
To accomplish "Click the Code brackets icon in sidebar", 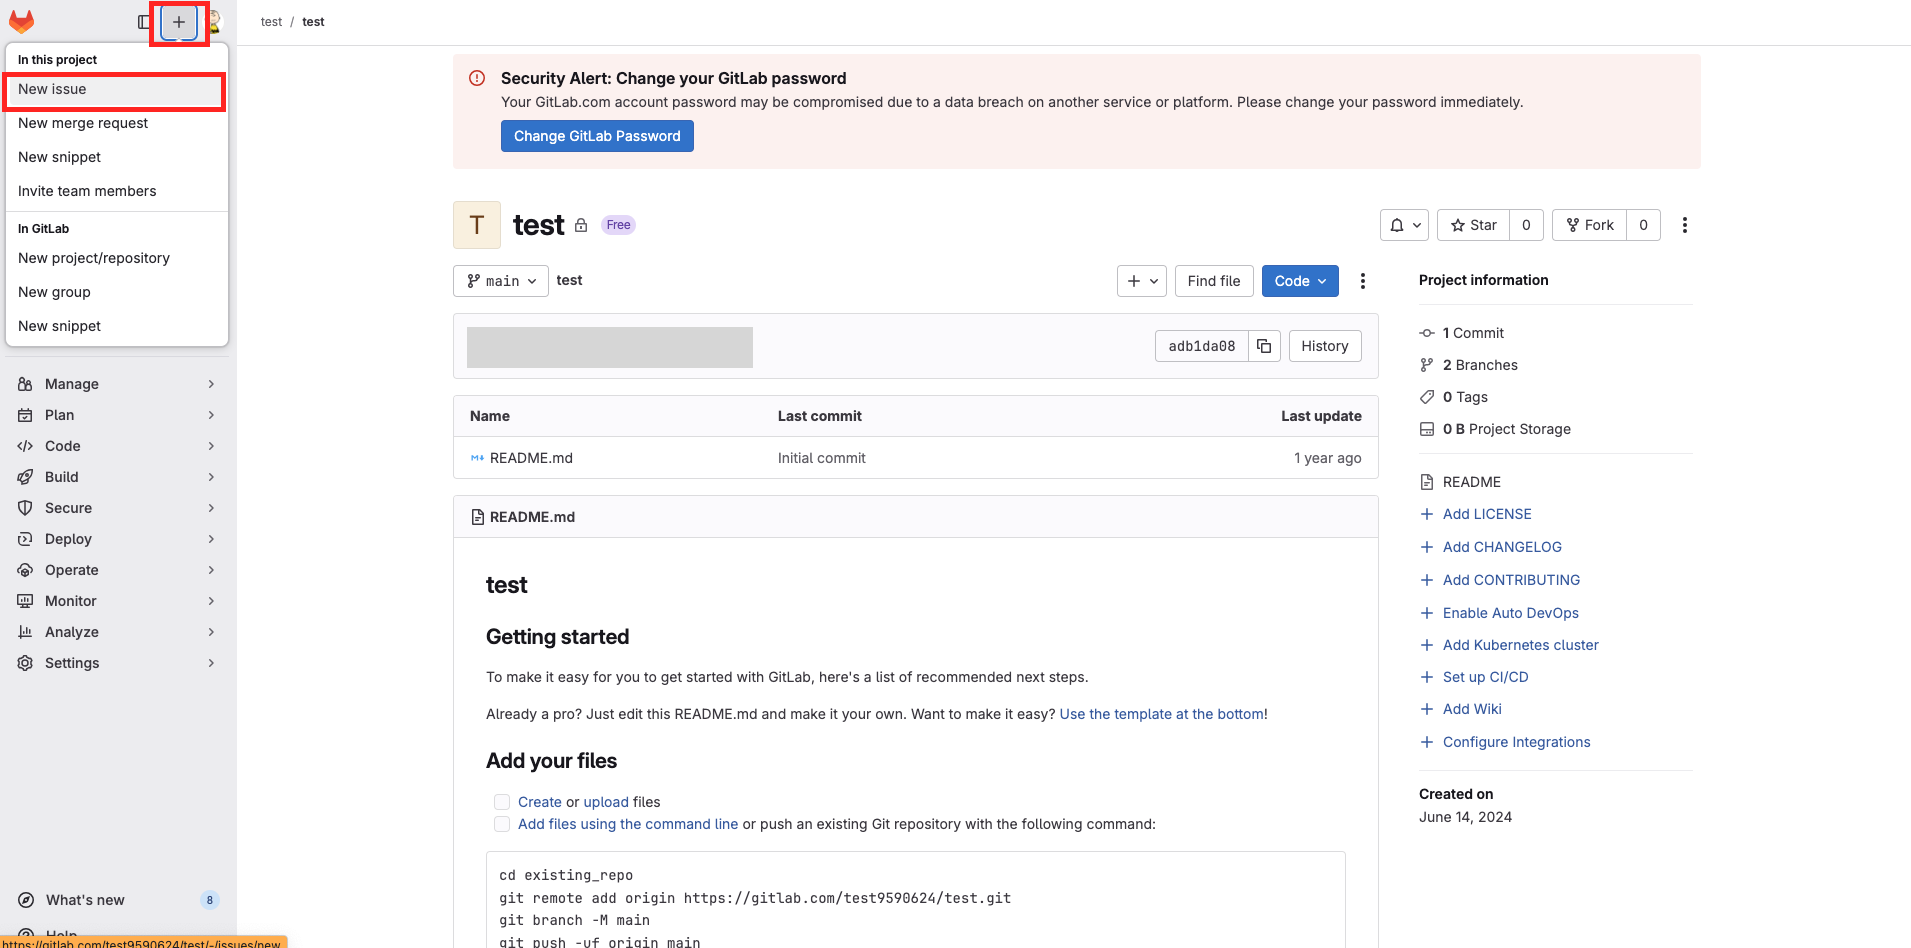I will pos(25,446).
